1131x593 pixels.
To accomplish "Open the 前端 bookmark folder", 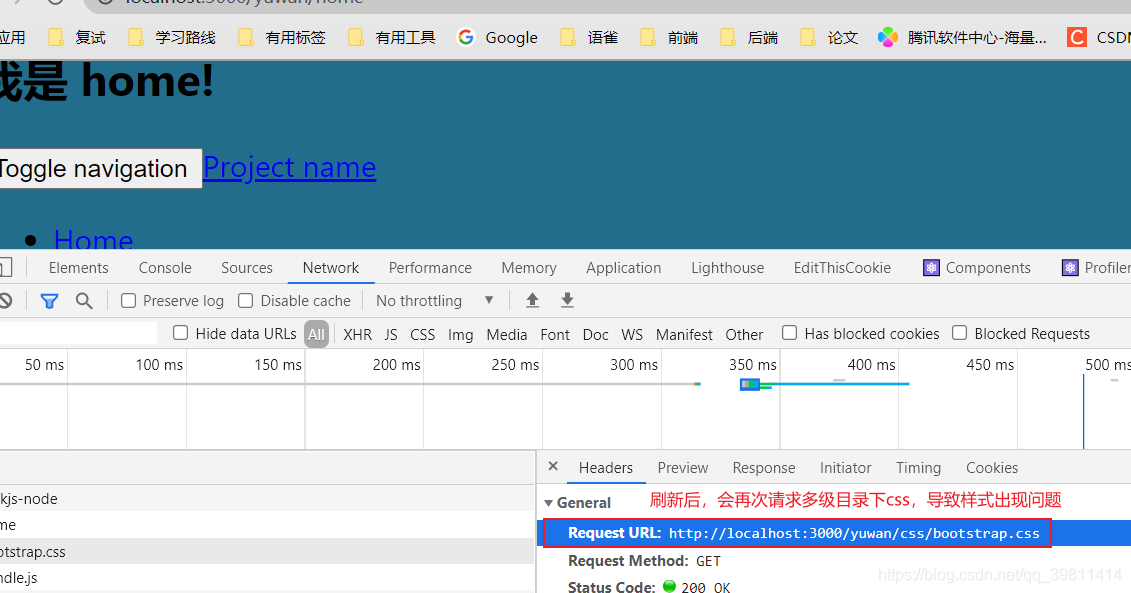I will 669,37.
